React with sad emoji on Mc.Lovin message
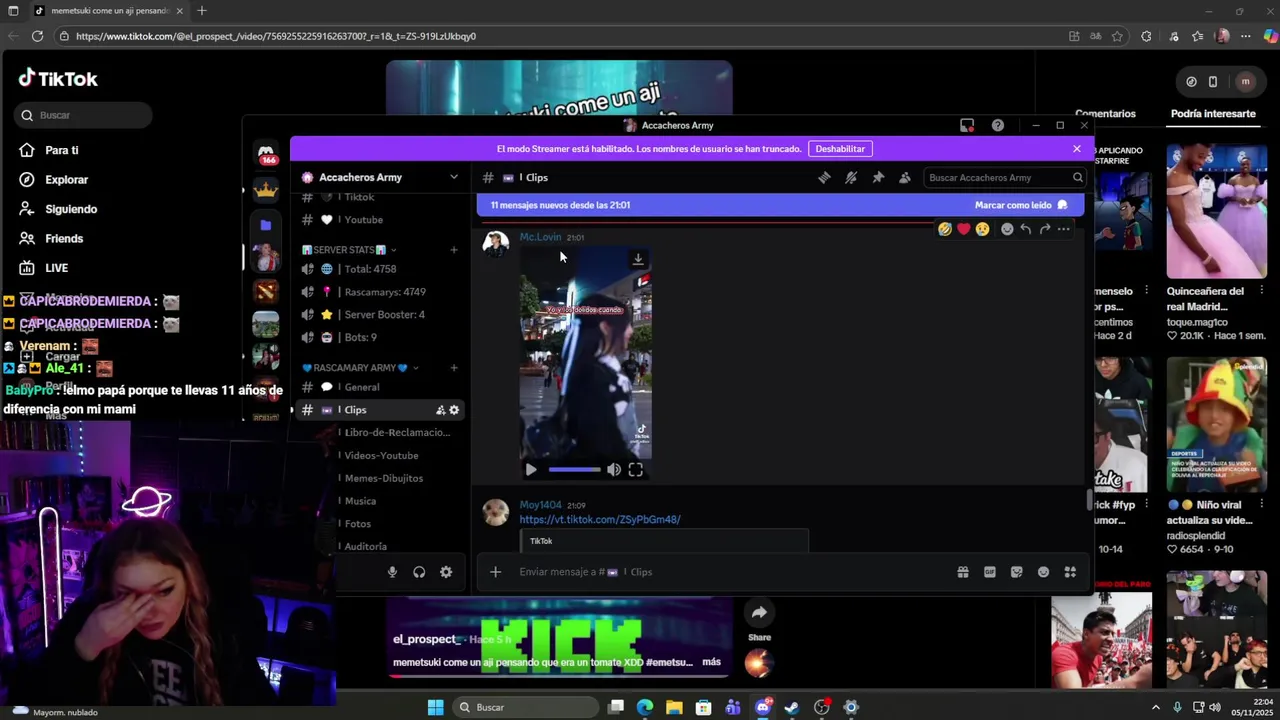This screenshot has height=720, width=1280. tap(983, 229)
